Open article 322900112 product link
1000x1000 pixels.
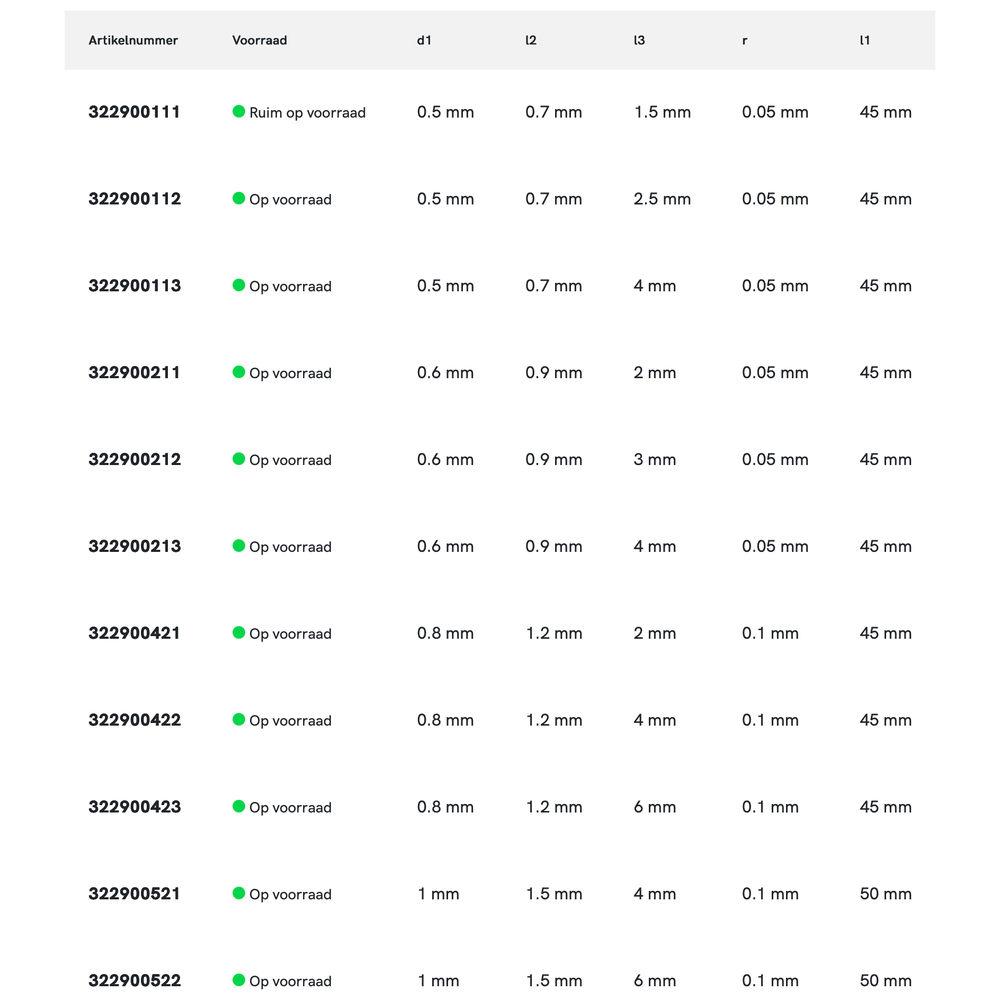tap(134, 199)
